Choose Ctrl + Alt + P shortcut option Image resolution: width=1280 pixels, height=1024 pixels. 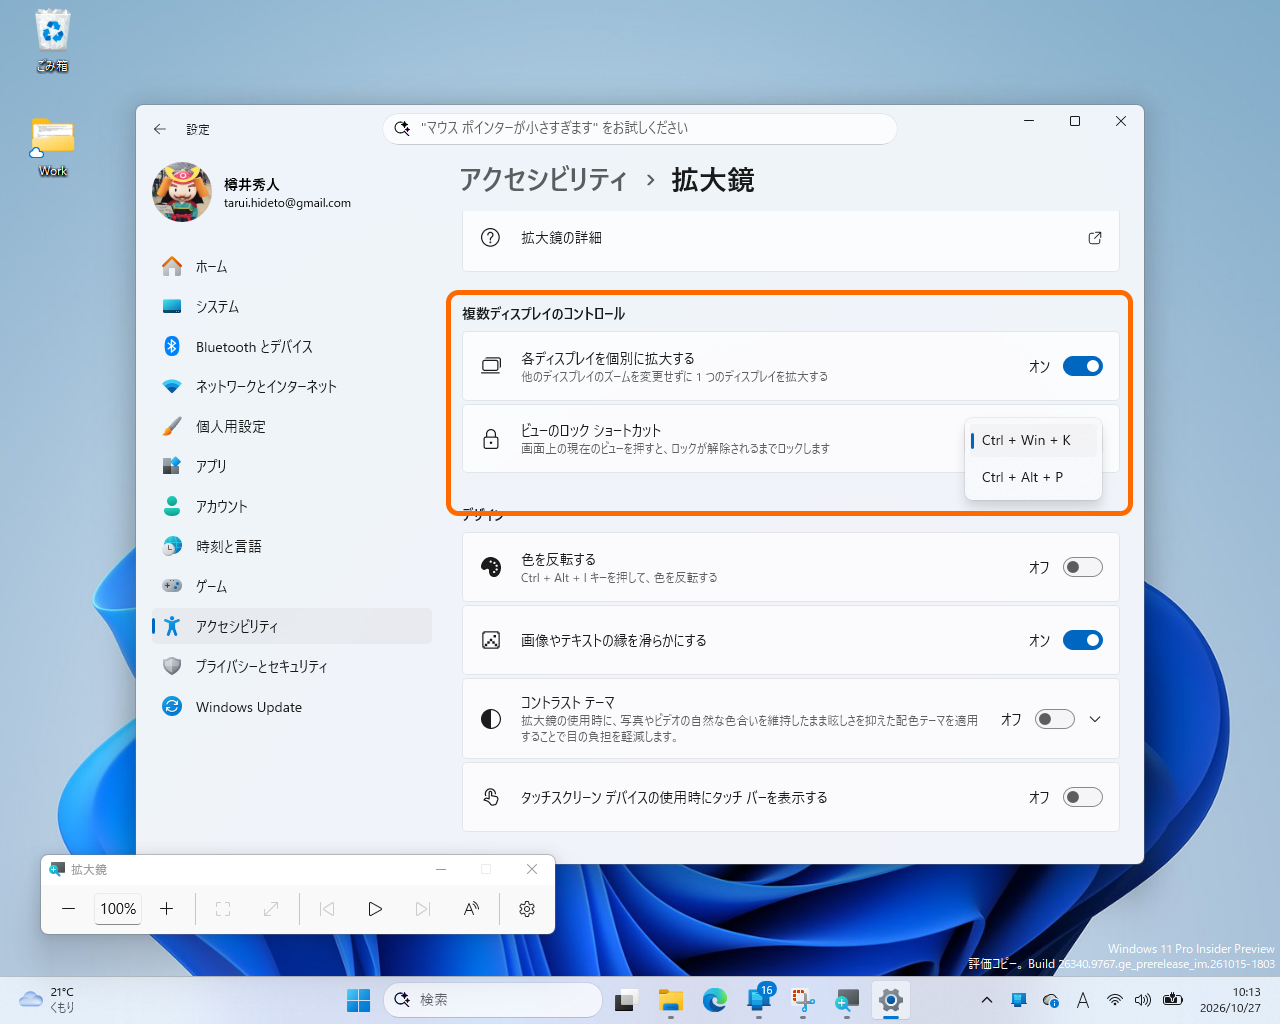[x=1033, y=477]
